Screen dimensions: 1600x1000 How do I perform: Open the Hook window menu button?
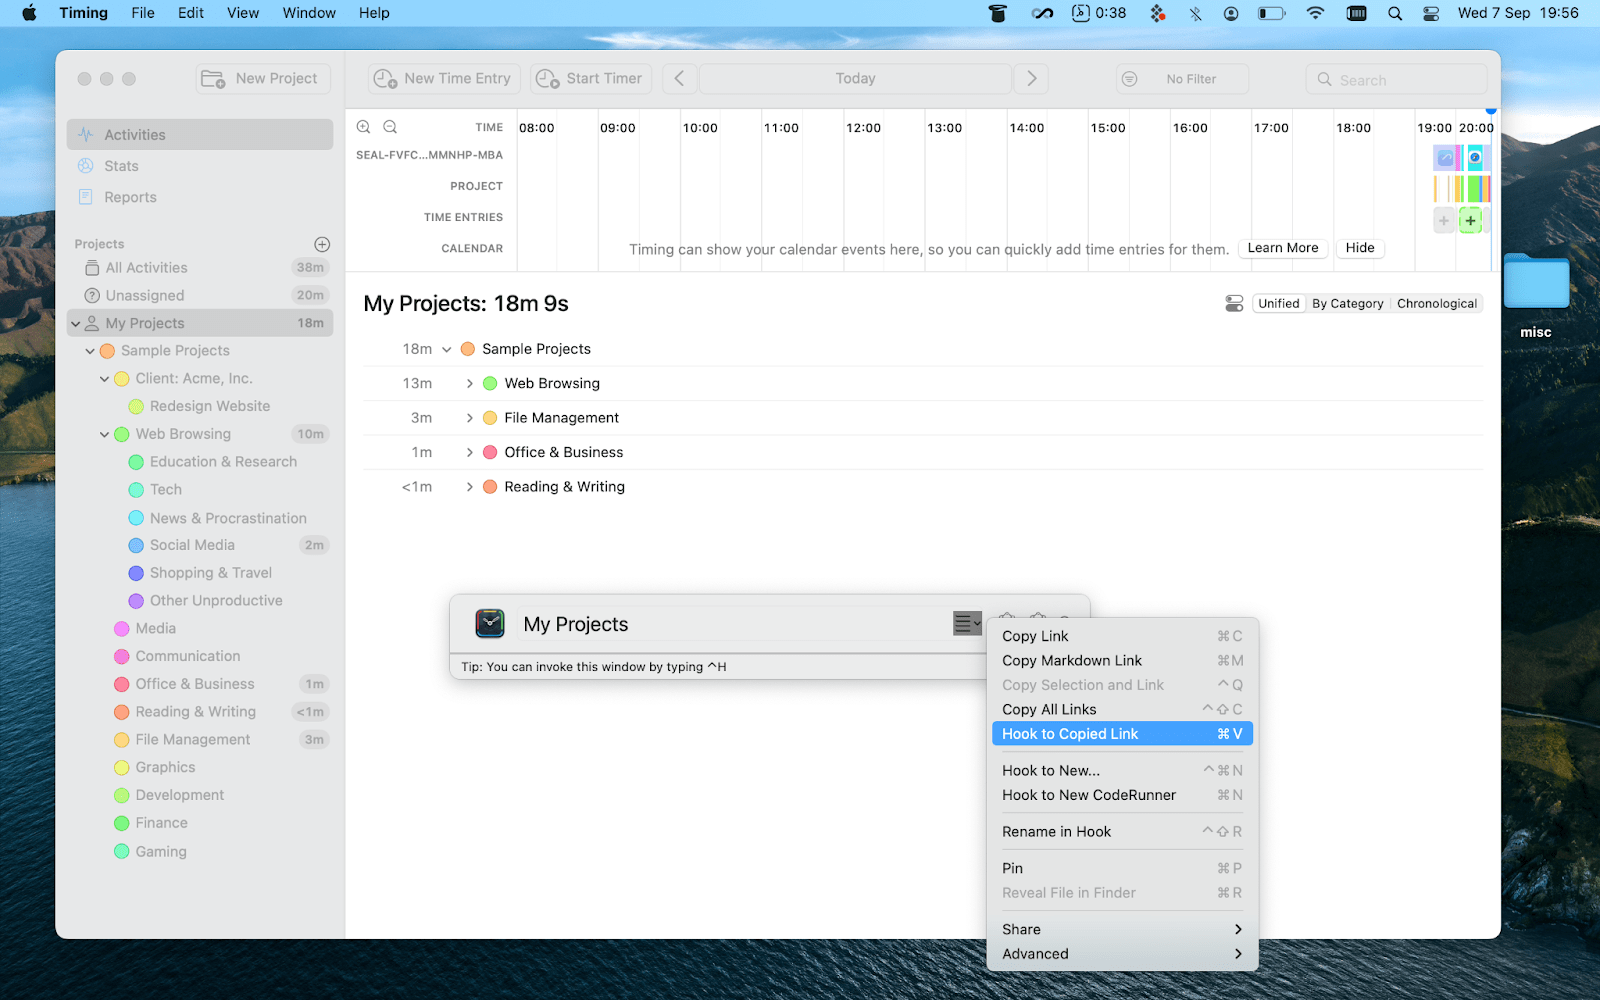click(x=967, y=624)
